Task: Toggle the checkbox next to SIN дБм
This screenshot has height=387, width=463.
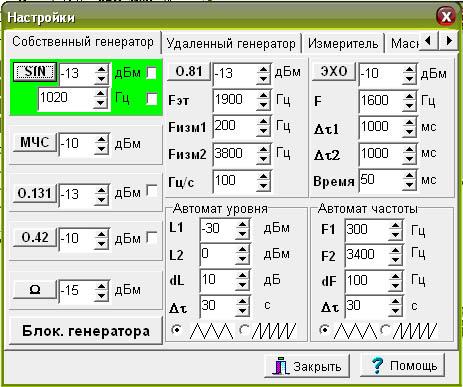Action: point(152,73)
